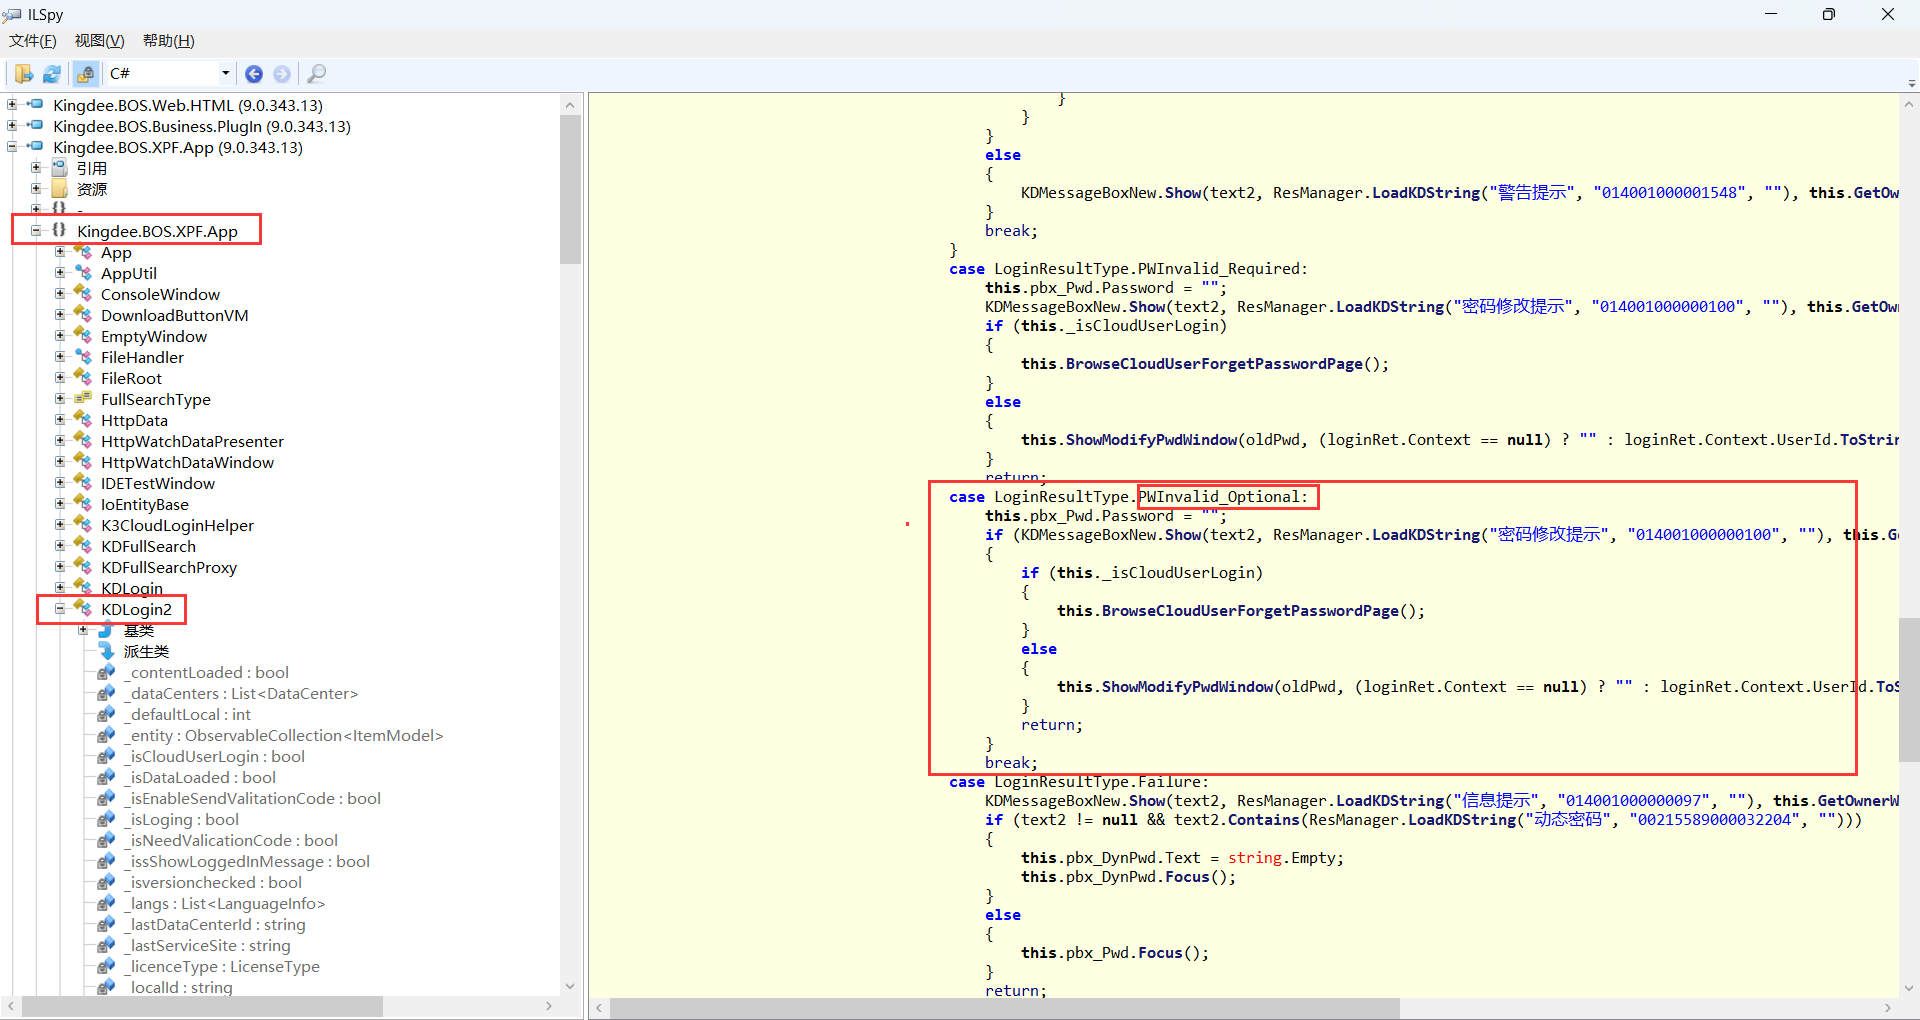Viewport: 1920px width, 1020px height.
Task: Click the 基类 base types icon
Action: 107,629
